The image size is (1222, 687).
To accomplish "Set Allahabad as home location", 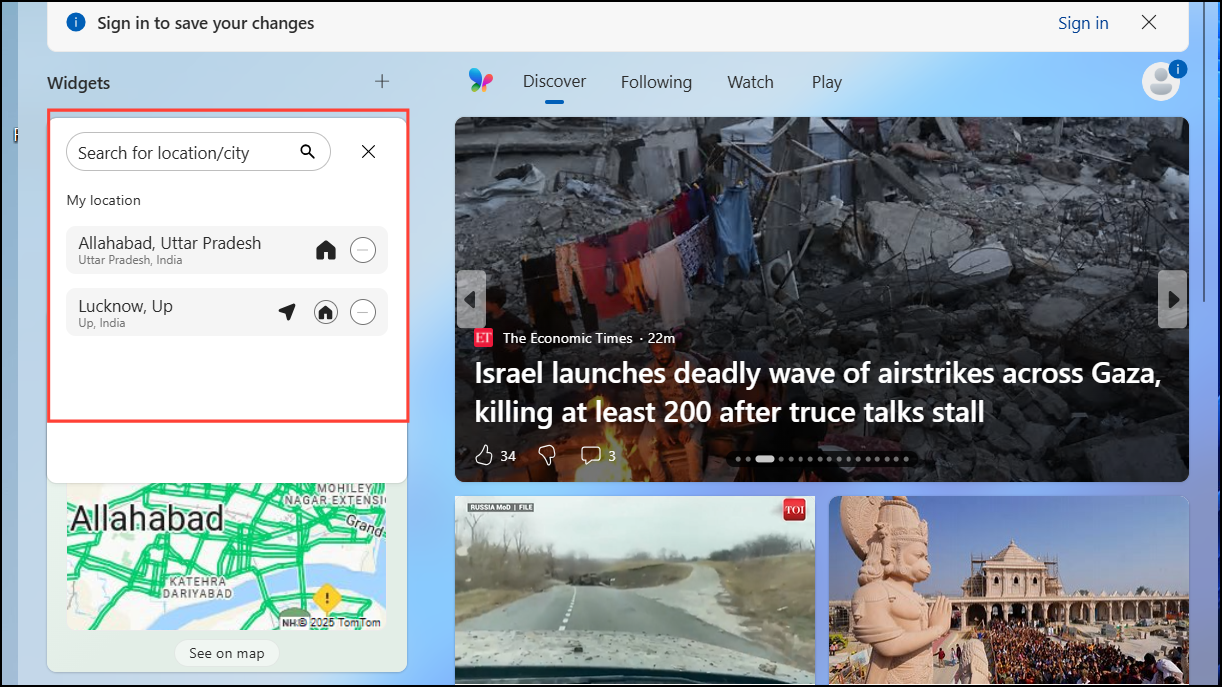I will pos(326,249).
